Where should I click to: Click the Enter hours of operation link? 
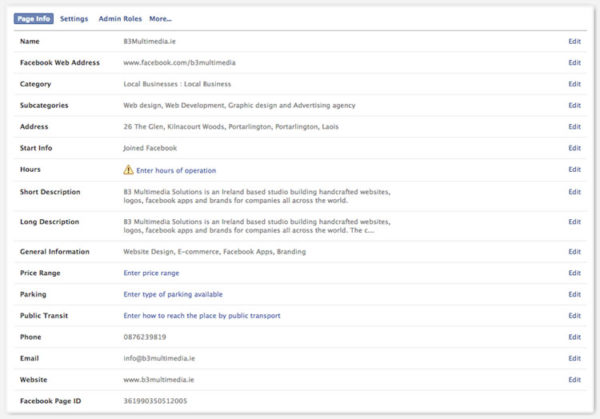pyautogui.click(x=176, y=170)
